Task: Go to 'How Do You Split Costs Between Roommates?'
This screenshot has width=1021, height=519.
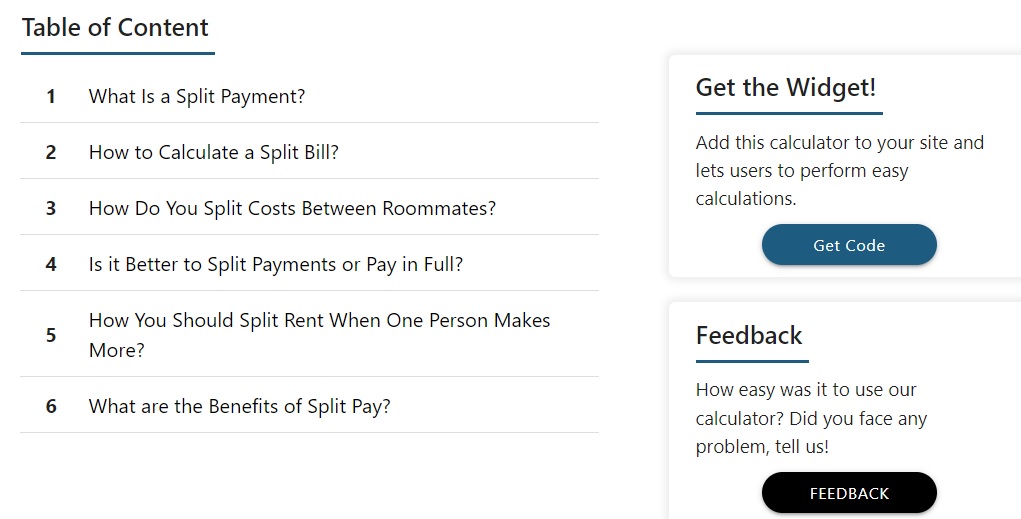Action: [292, 208]
